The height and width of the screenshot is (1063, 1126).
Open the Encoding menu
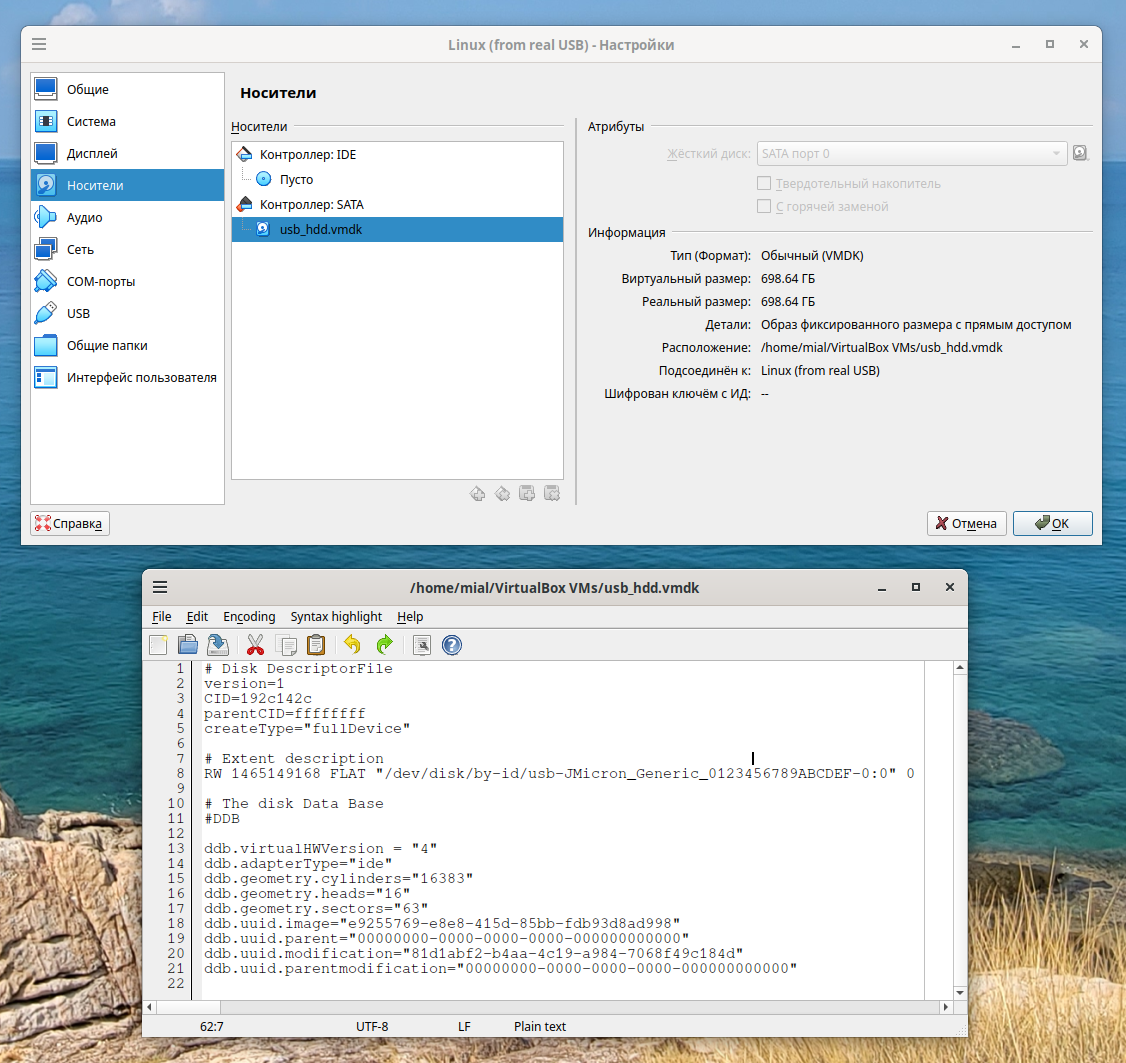[249, 617]
